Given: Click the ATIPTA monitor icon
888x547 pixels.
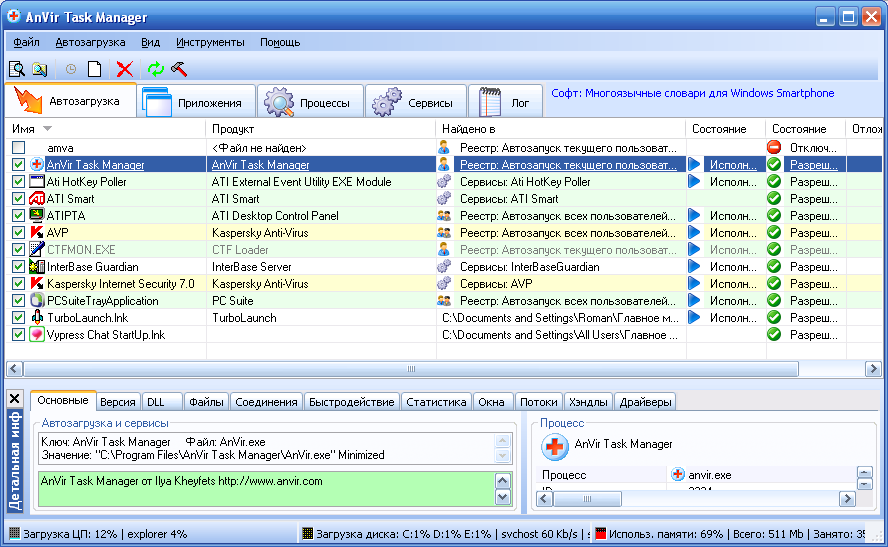Looking at the screenshot, I should pos(37,215).
